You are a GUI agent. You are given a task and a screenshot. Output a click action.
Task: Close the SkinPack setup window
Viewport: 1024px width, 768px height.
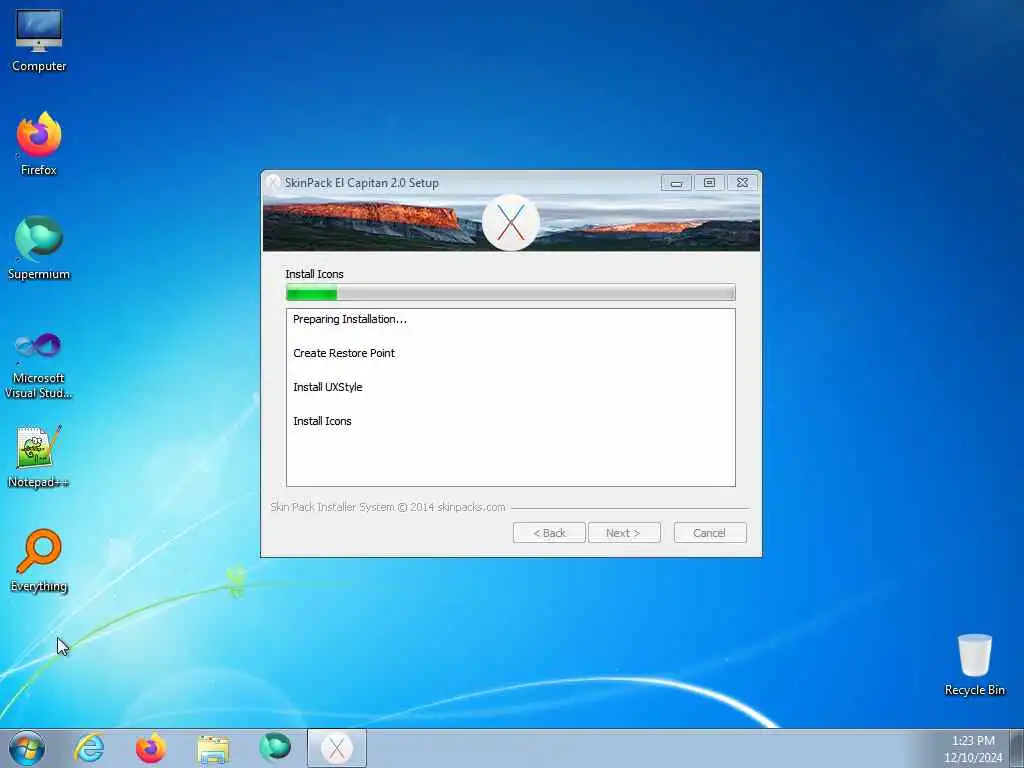point(743,183)
